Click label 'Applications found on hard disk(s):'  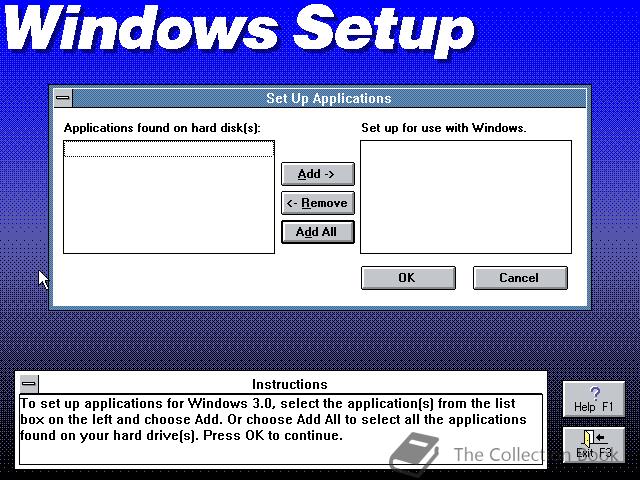pos(162,128)
